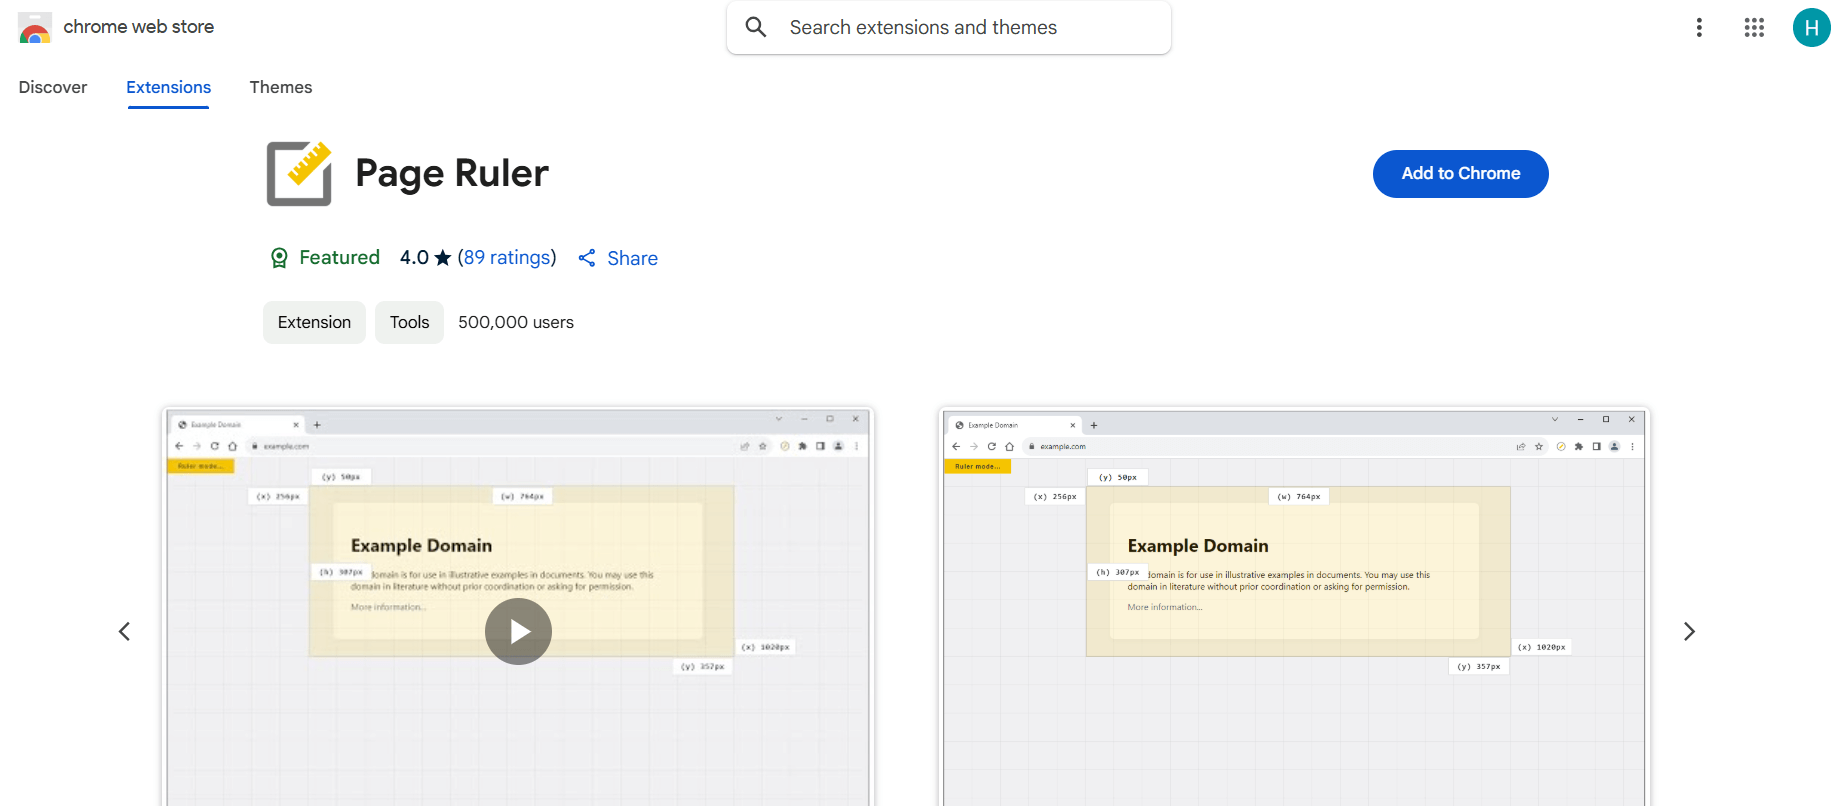The height and width of the screenshot is (806, 1848).
Task: Click the Featured badge icon
Action: [x=279, y=258]
